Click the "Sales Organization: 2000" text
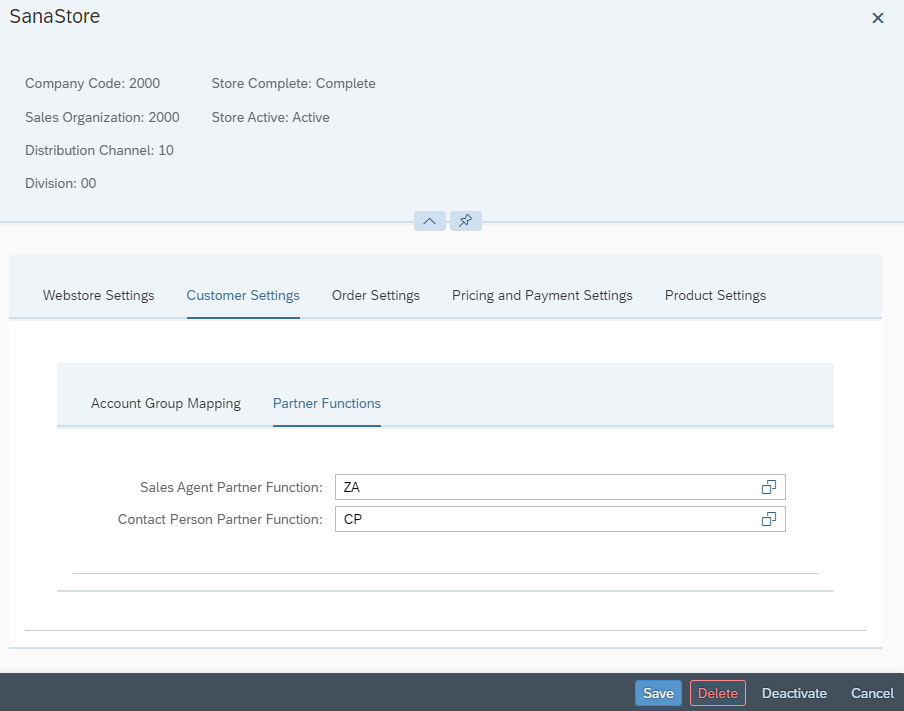The width and height of the screenshot is (904, 711). (102, 118)
